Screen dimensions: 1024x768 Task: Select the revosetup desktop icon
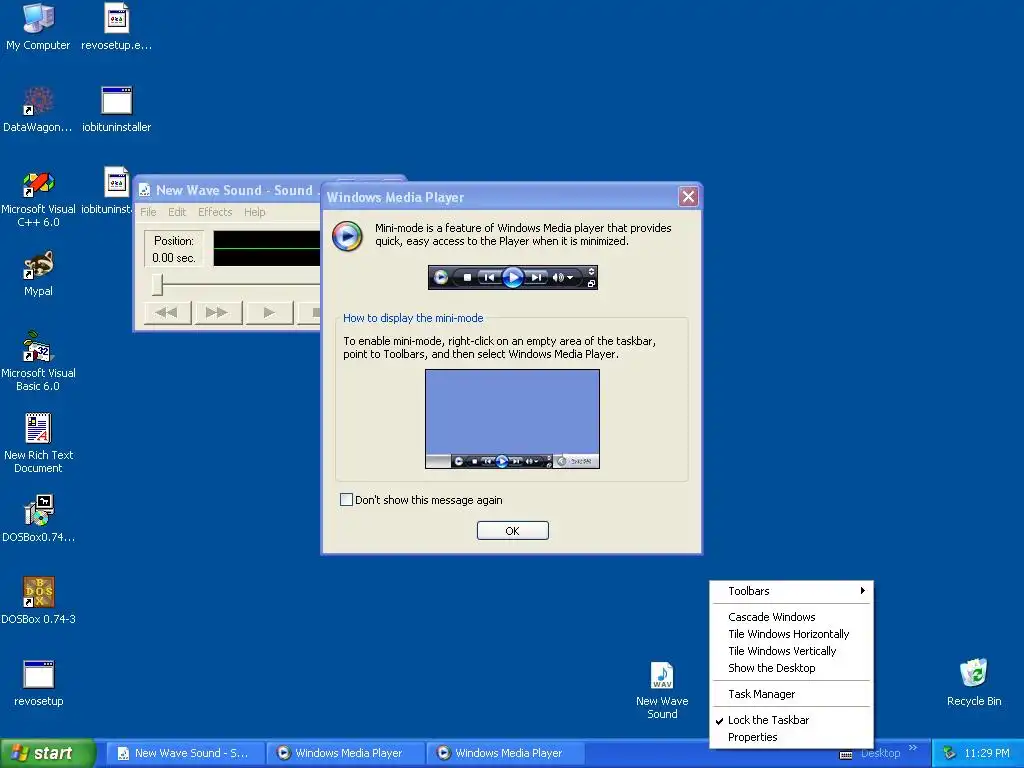coord(38,675)
